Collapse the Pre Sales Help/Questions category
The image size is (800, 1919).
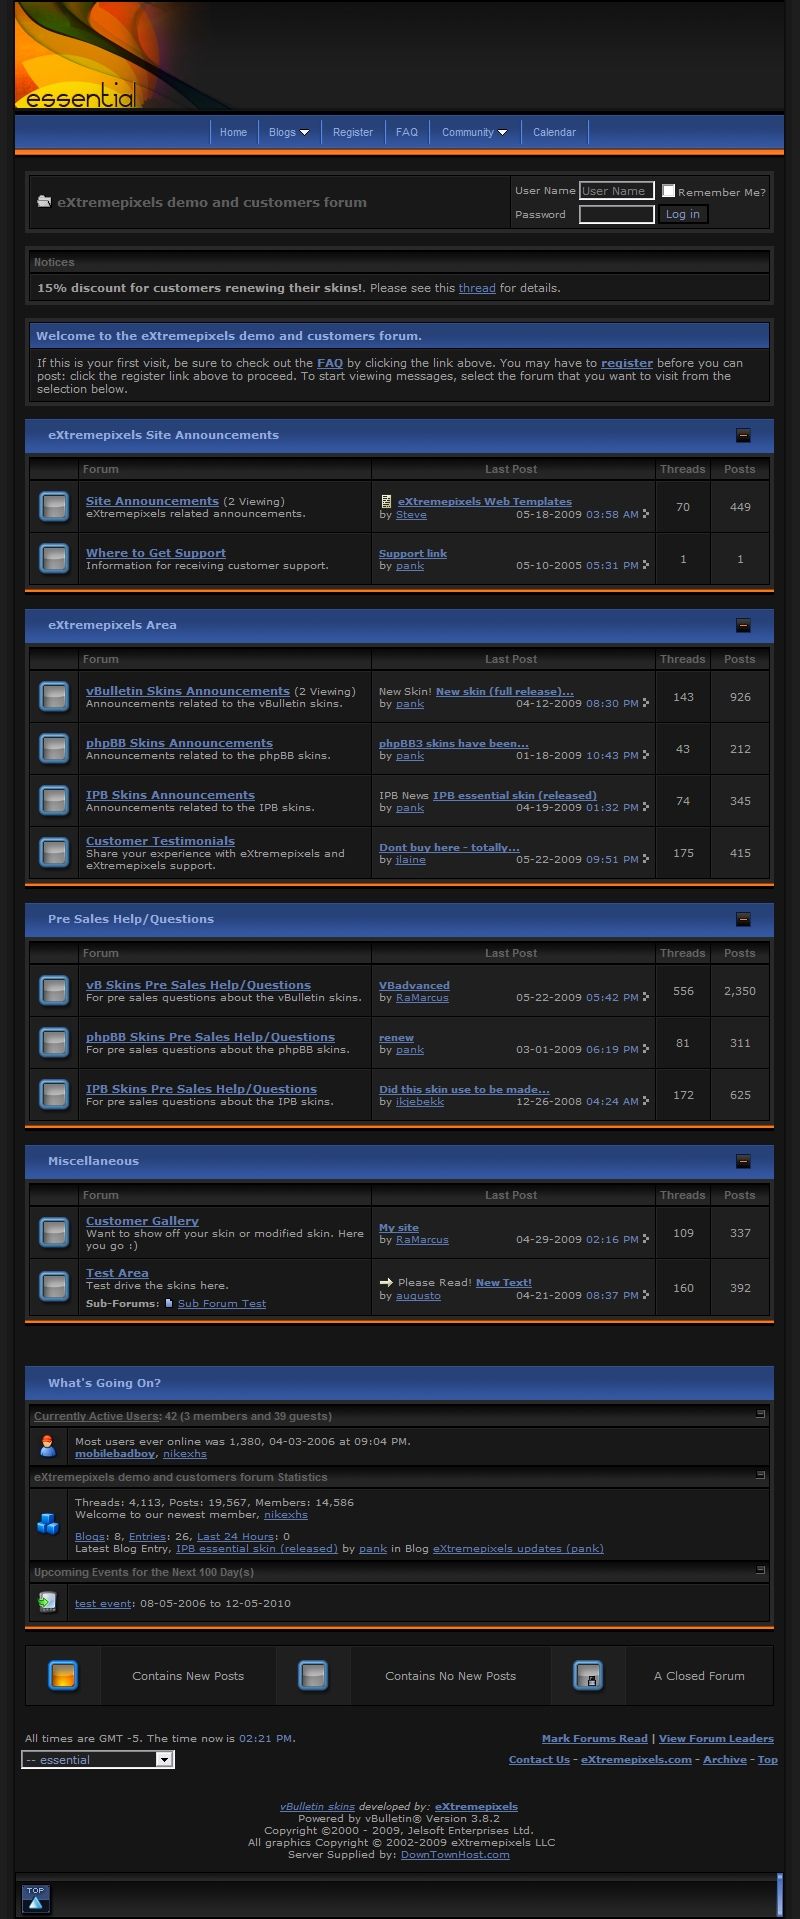point(743,919)
